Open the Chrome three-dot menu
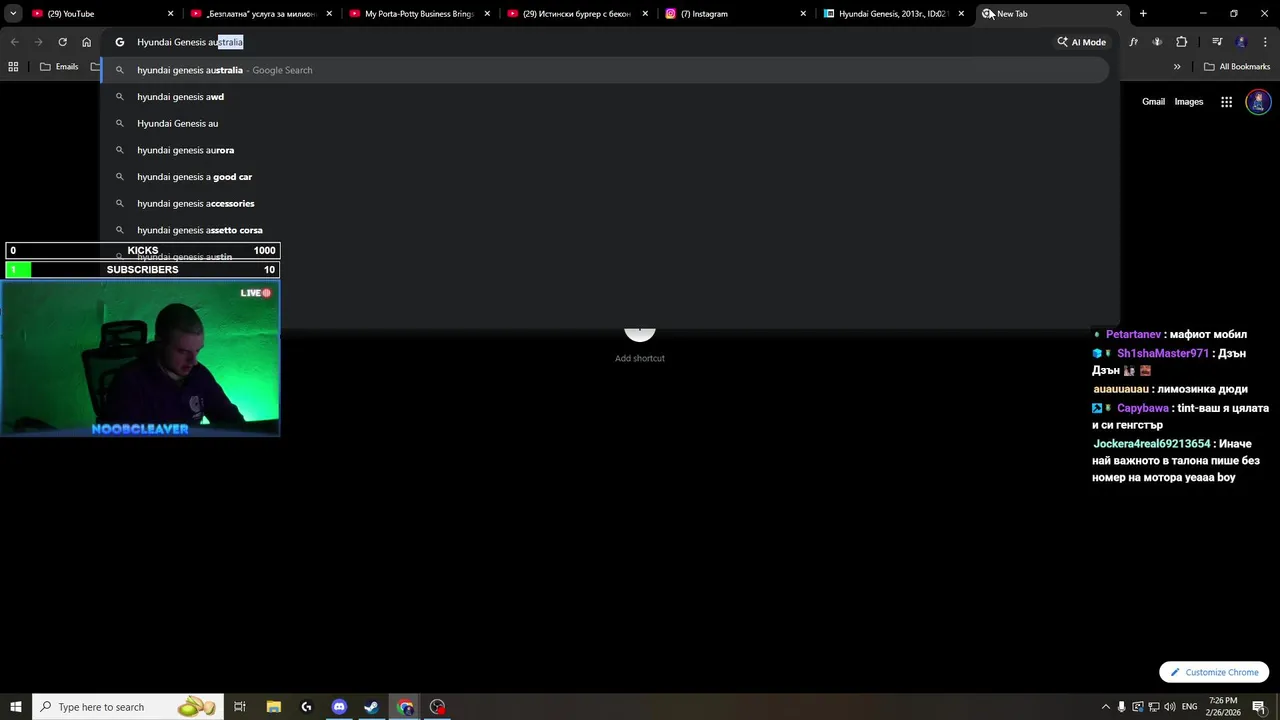The height and width of the screenshot is (720, 1280). pyautogui.click(x=1265, y=42)
